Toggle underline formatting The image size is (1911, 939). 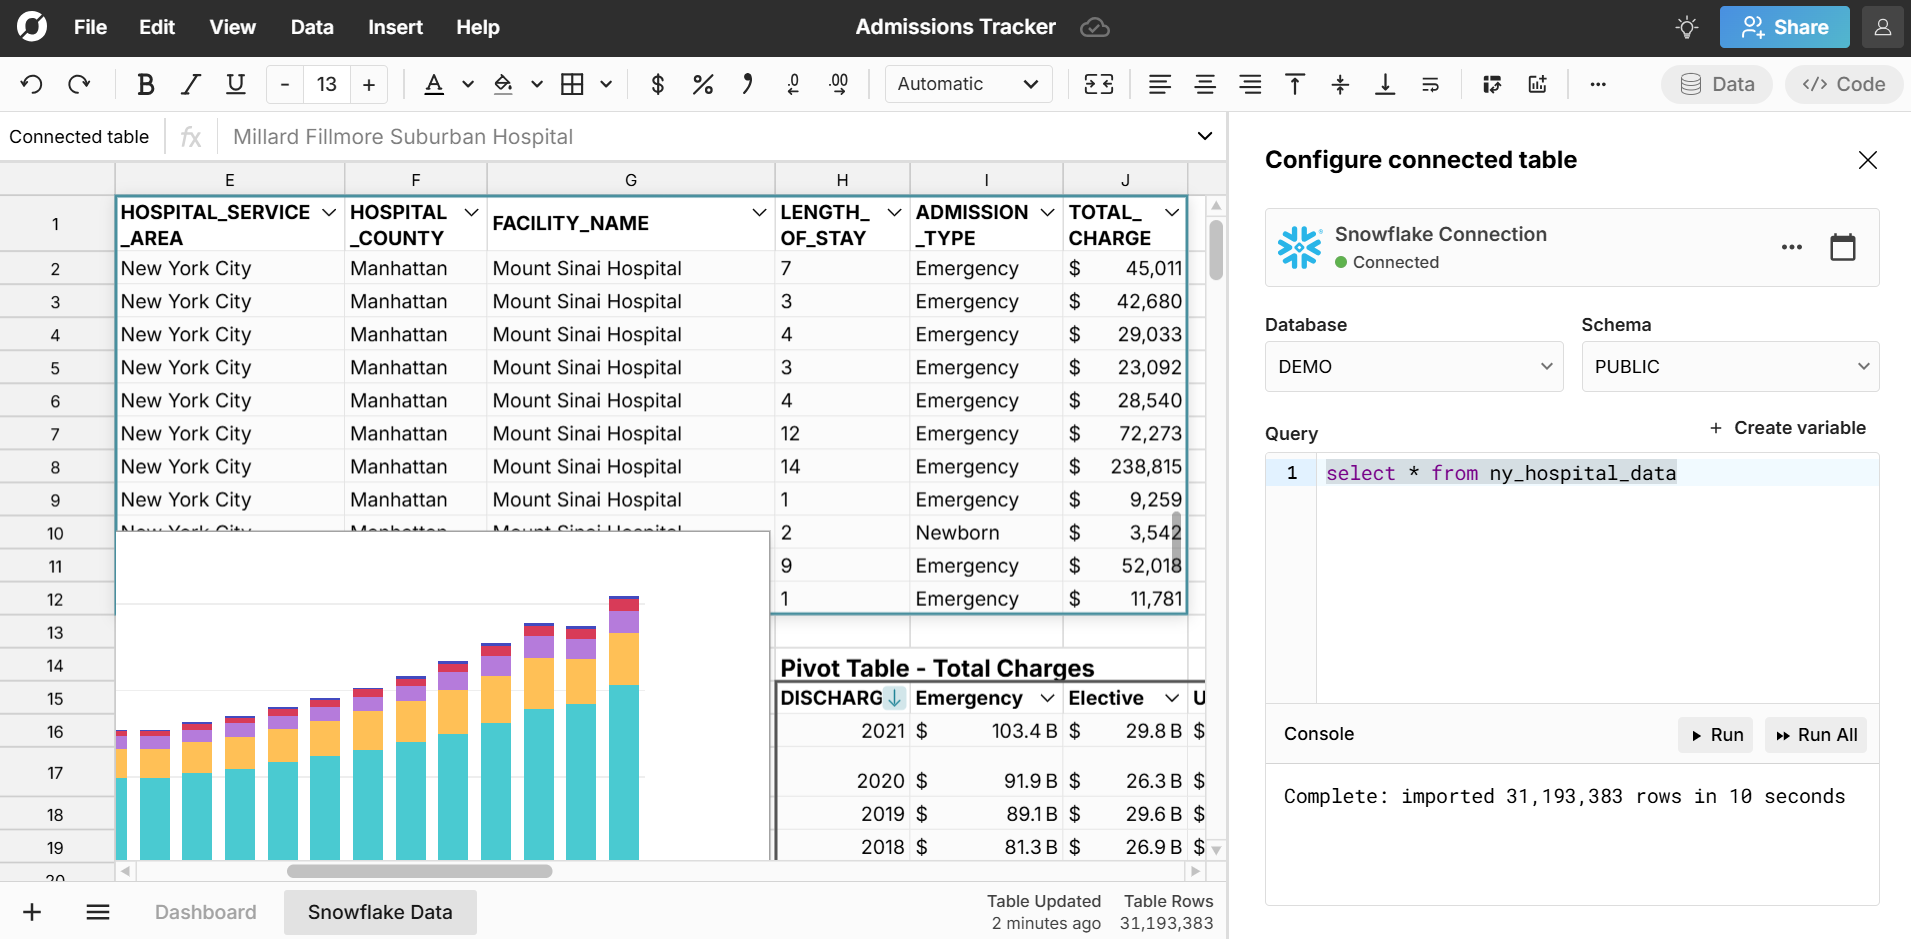click(235, 84)
